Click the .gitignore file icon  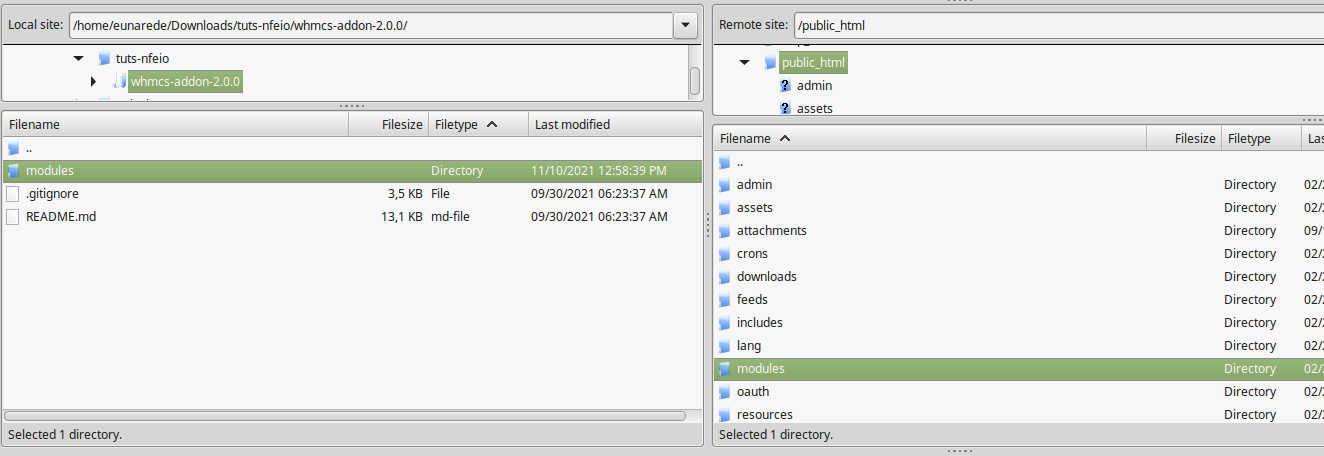tap(13, 194)
